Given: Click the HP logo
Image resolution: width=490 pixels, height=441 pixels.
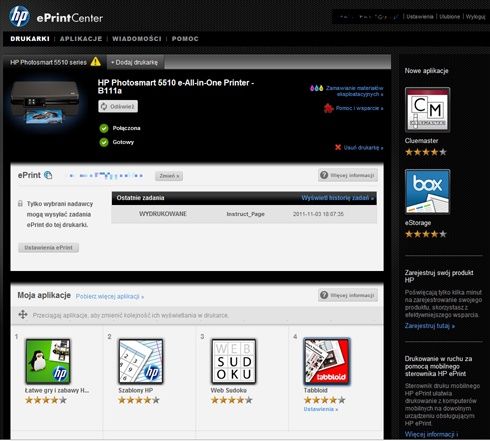Looking at the screenshot, I should click(x=19, y=16).
